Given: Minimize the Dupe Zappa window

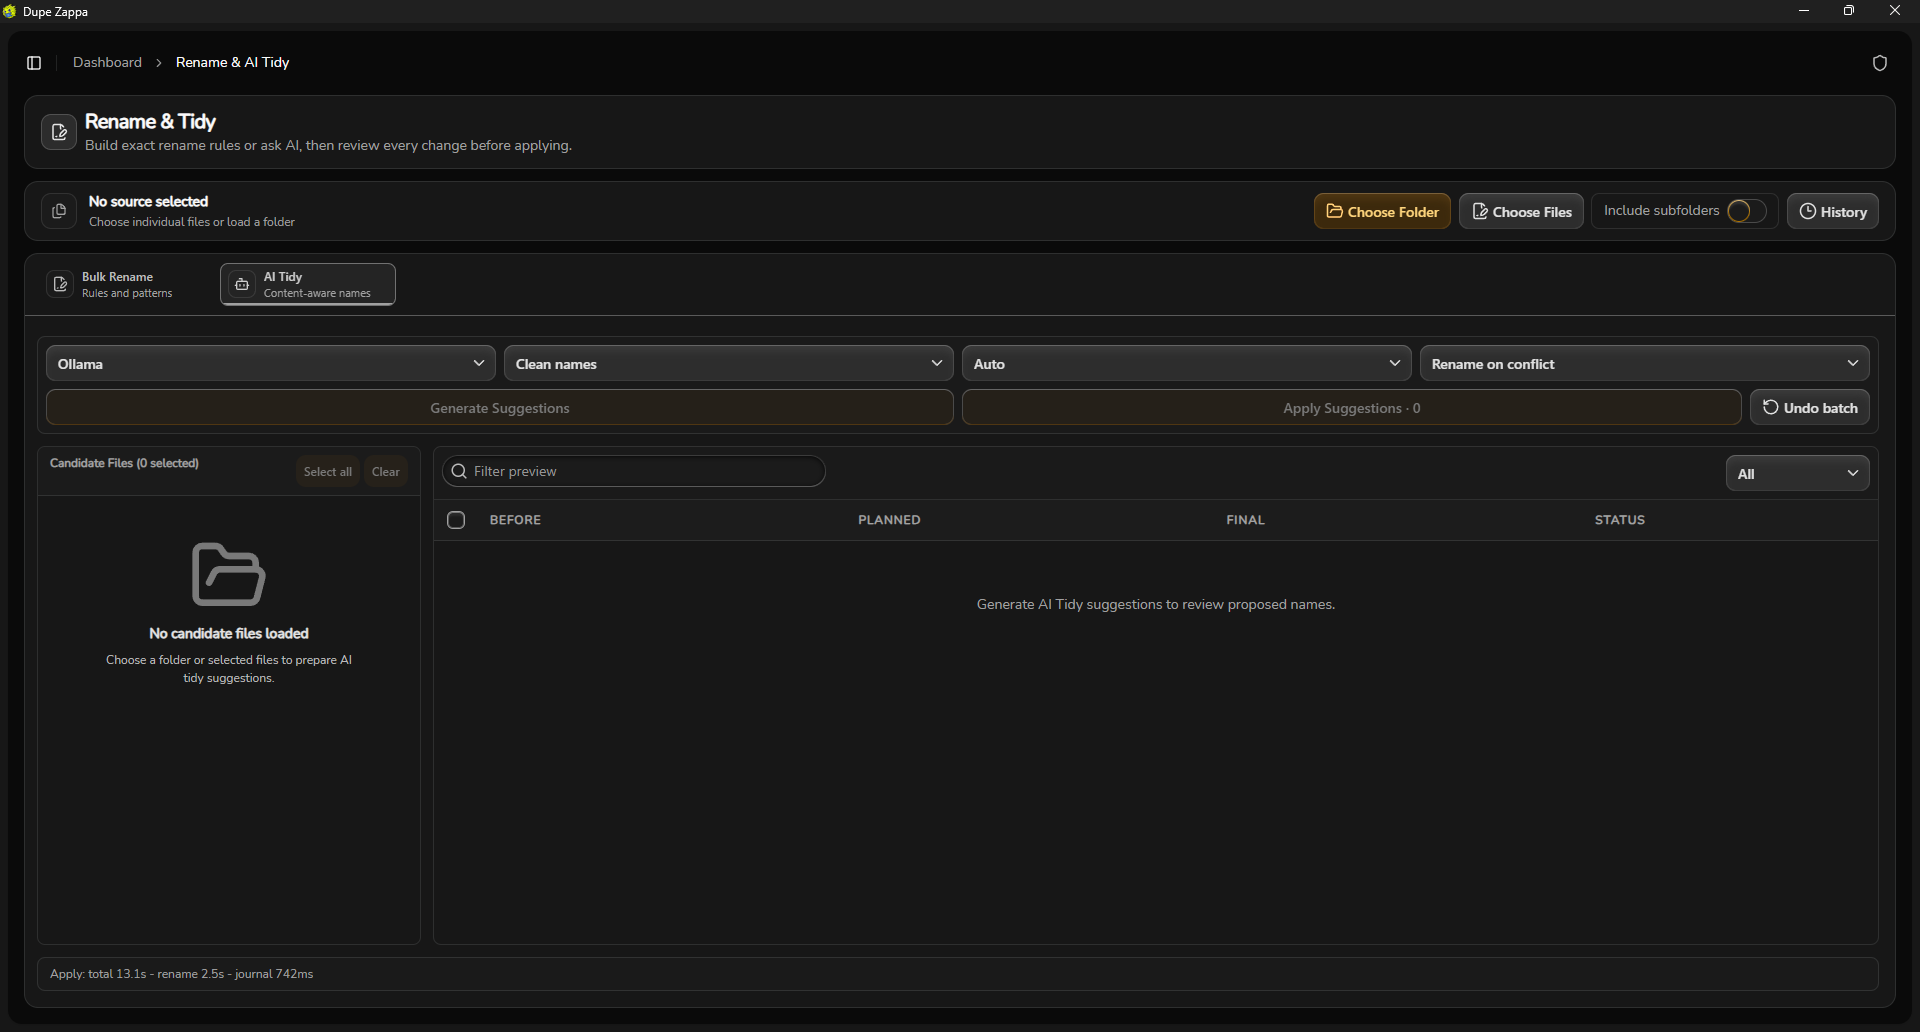Looking at the screenshot, I should 1804,11.
